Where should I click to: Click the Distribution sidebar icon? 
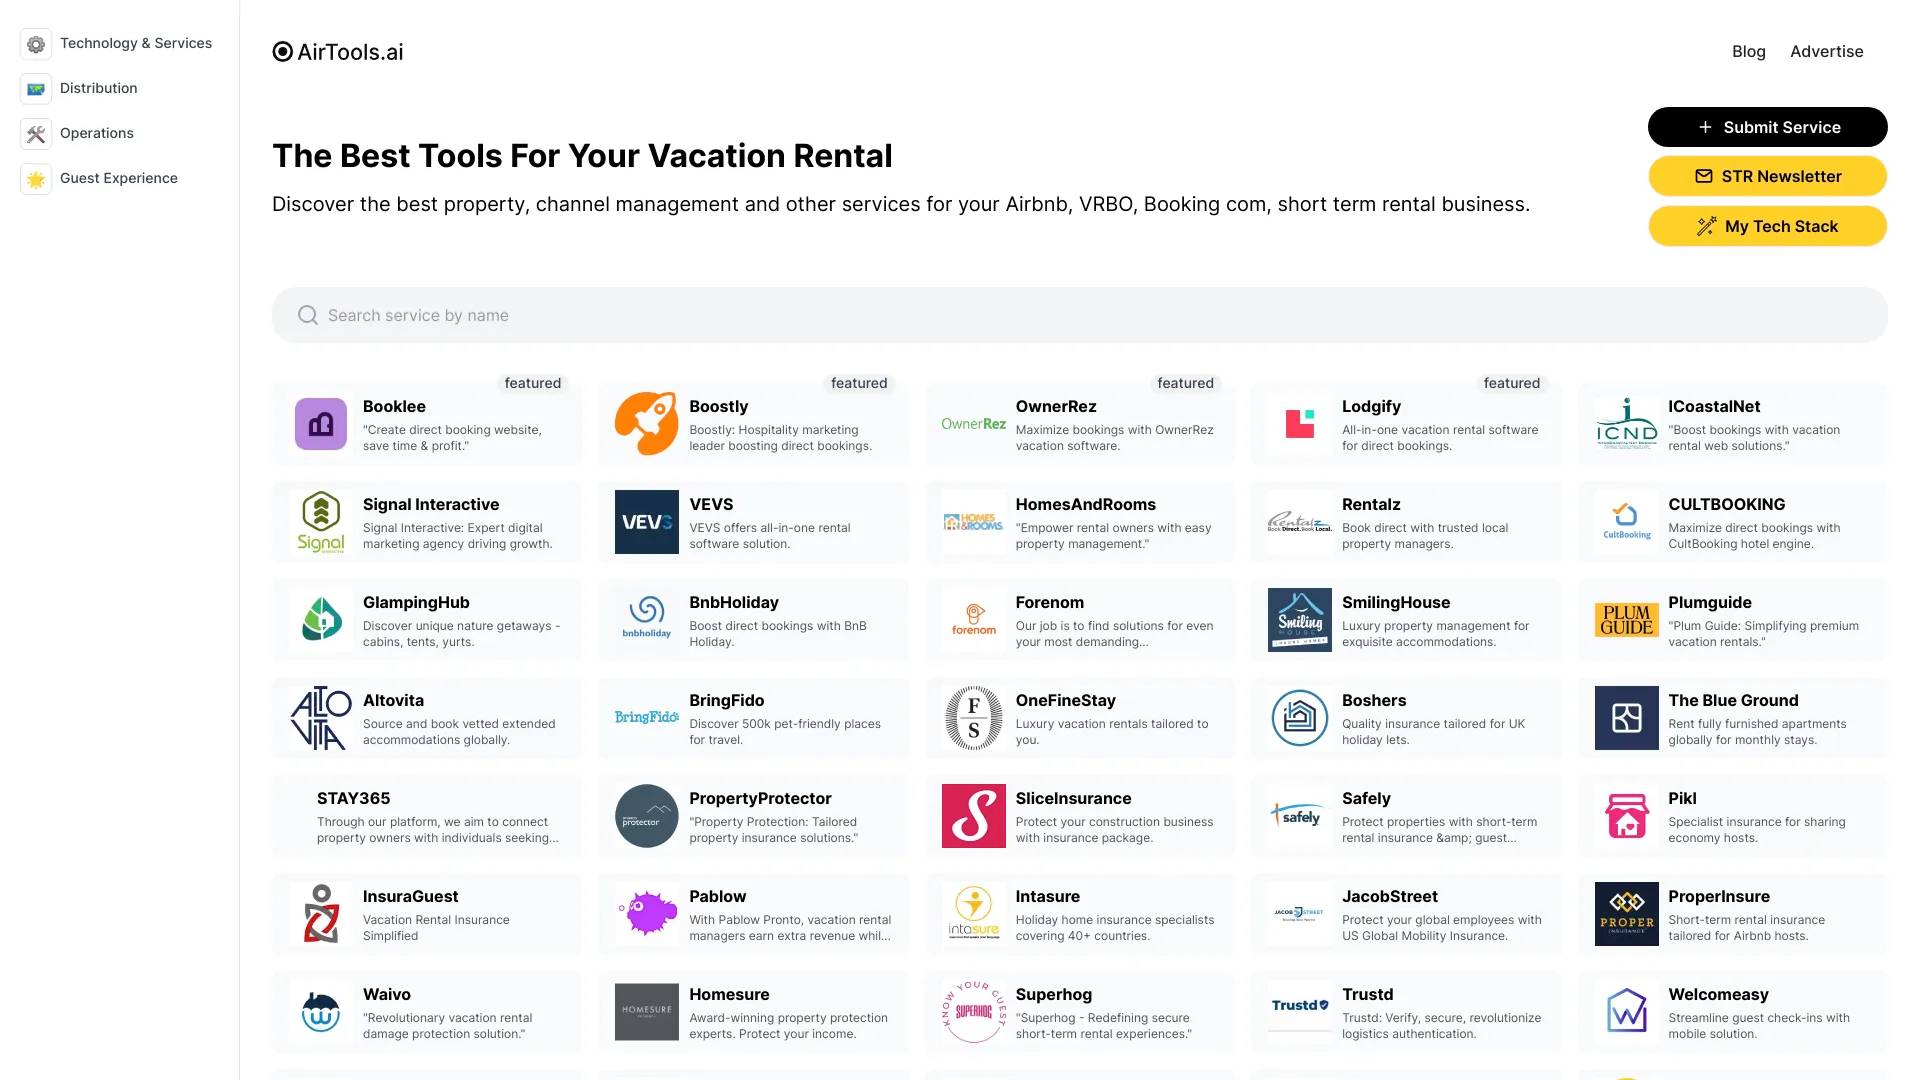pos(36,87)
